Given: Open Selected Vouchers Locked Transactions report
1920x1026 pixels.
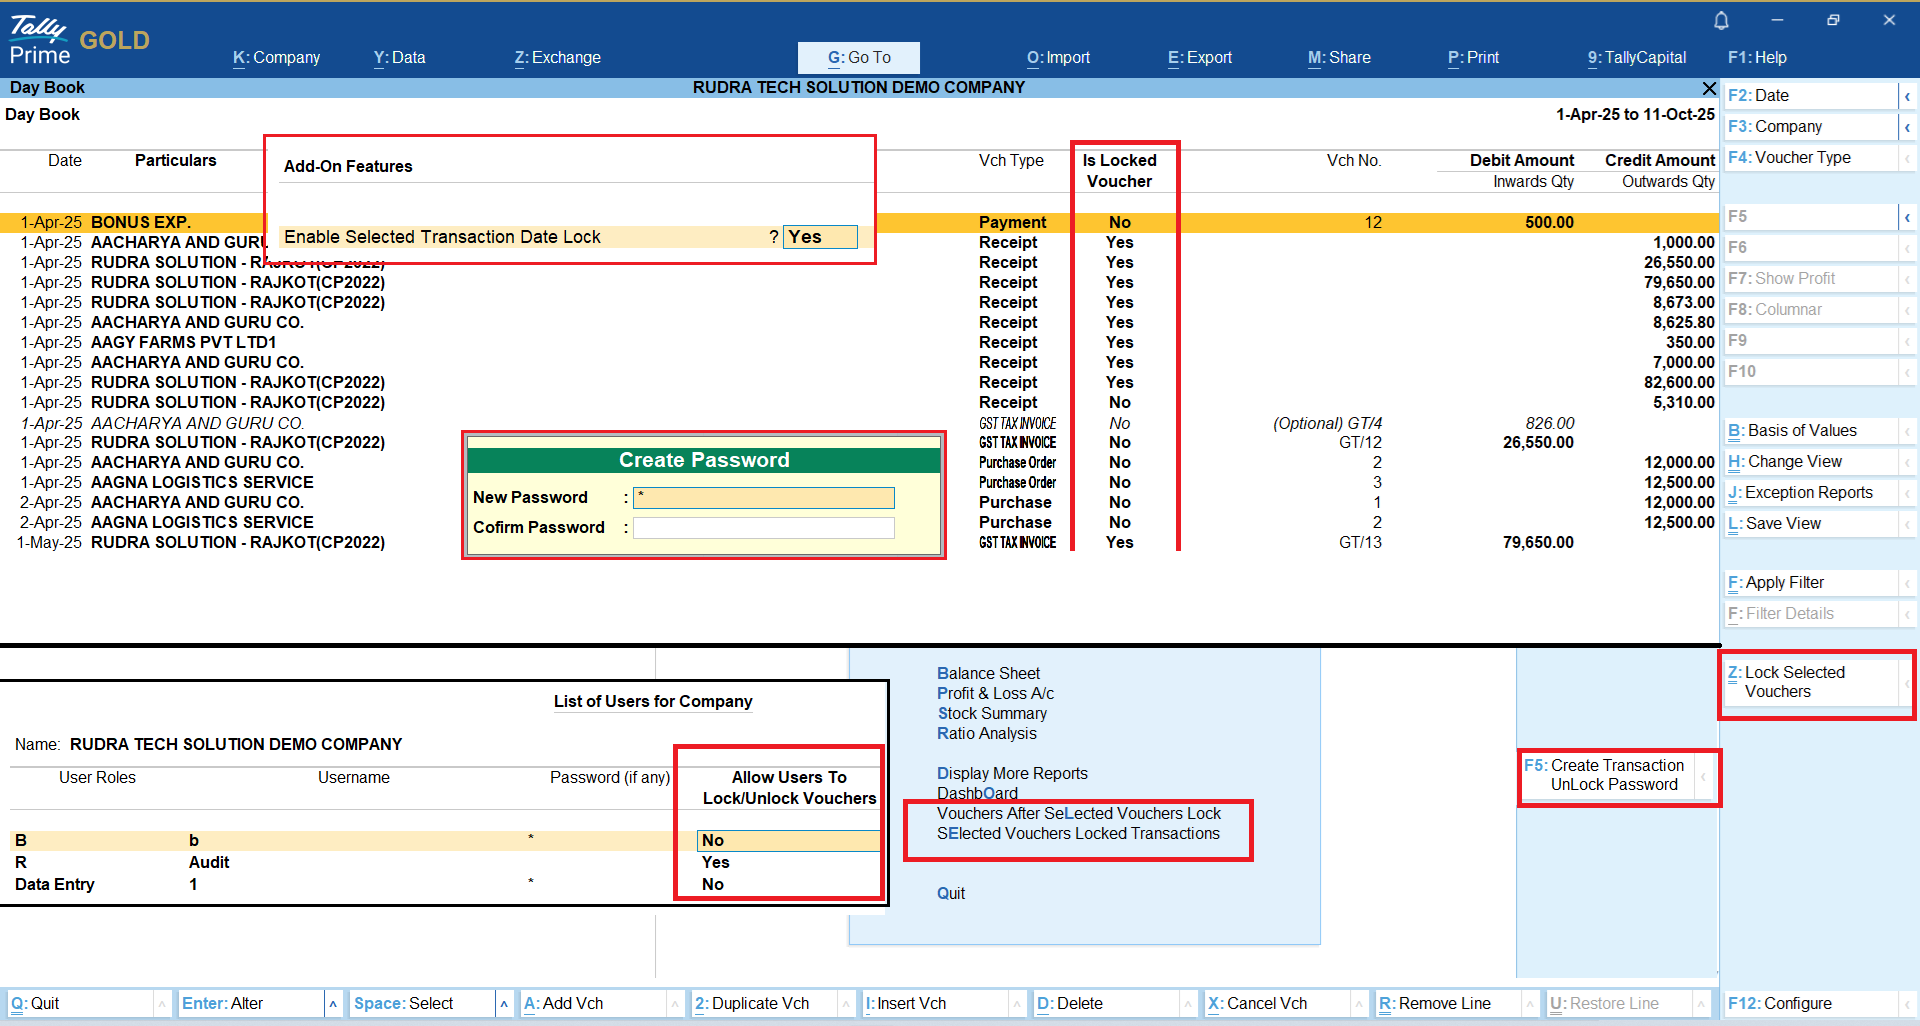Looking at the screenshot, I should click(1078, 834).
